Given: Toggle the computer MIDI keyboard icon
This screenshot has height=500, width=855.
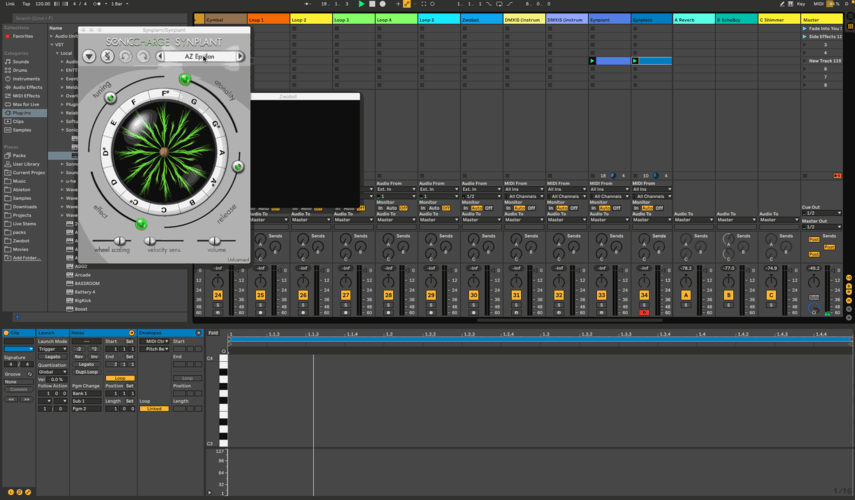Looking at the screenshot, I should tap(791, 4).
